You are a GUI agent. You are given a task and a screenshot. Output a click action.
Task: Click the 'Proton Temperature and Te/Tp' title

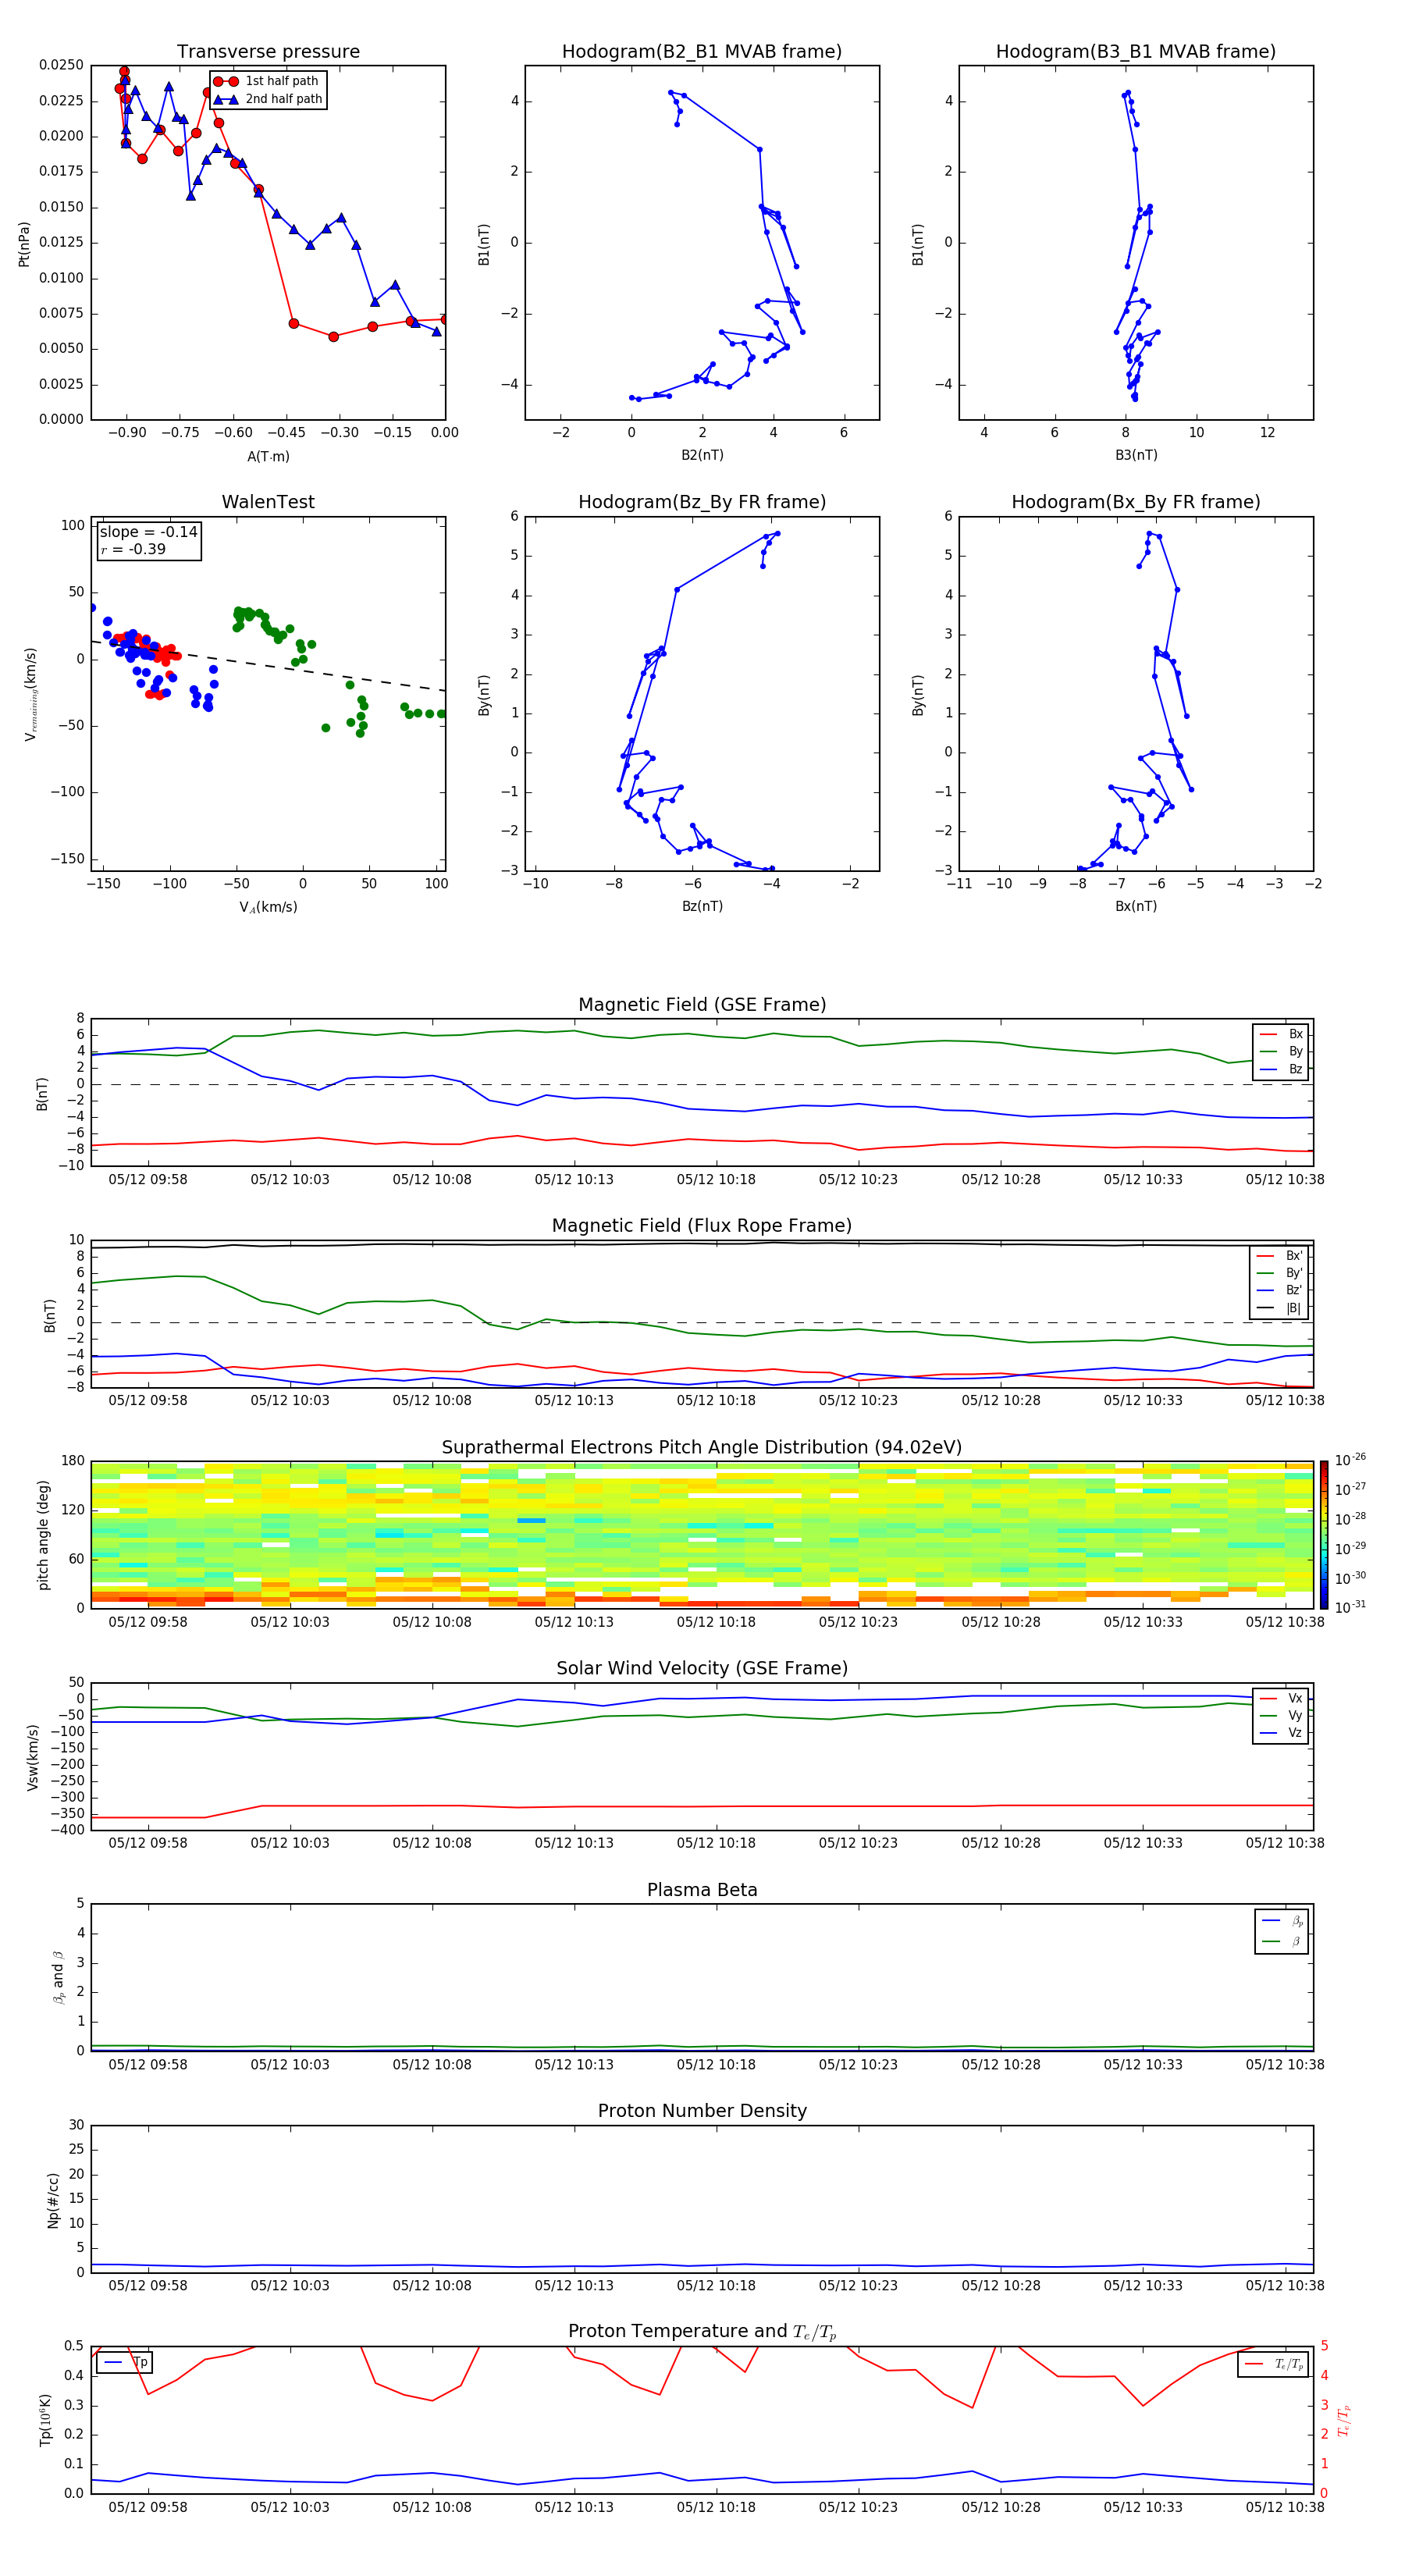click(702, 2331)
